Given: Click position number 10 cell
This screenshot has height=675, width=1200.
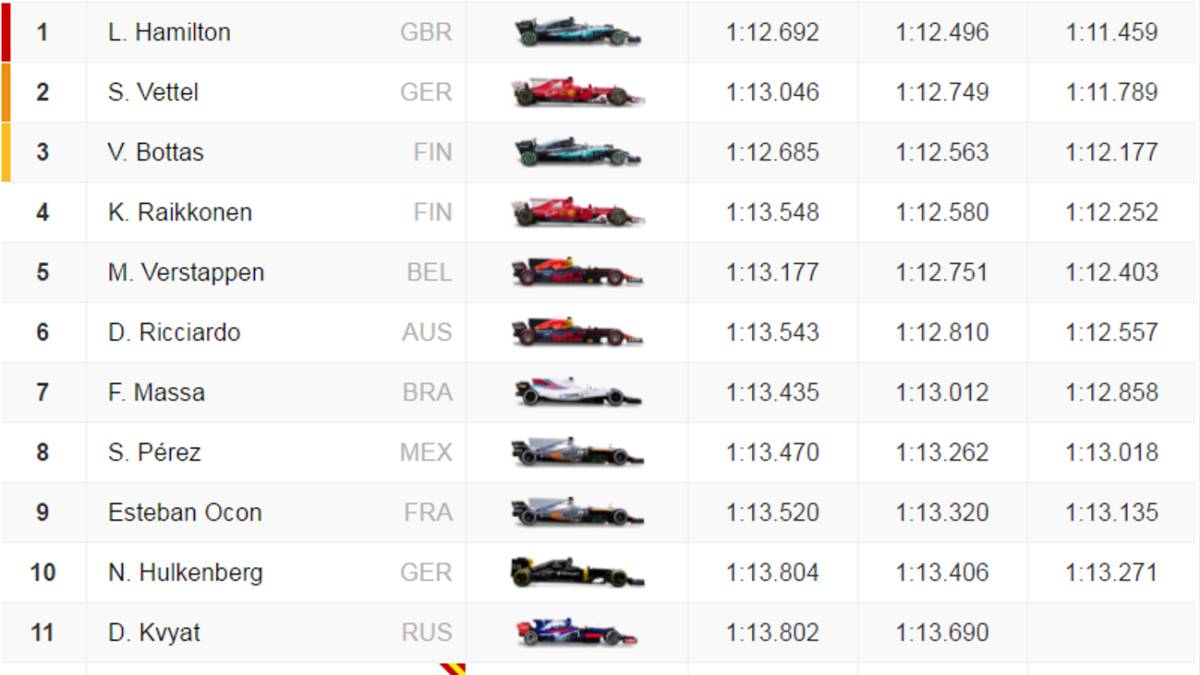Looking at the screenshot, I should 42,572.
